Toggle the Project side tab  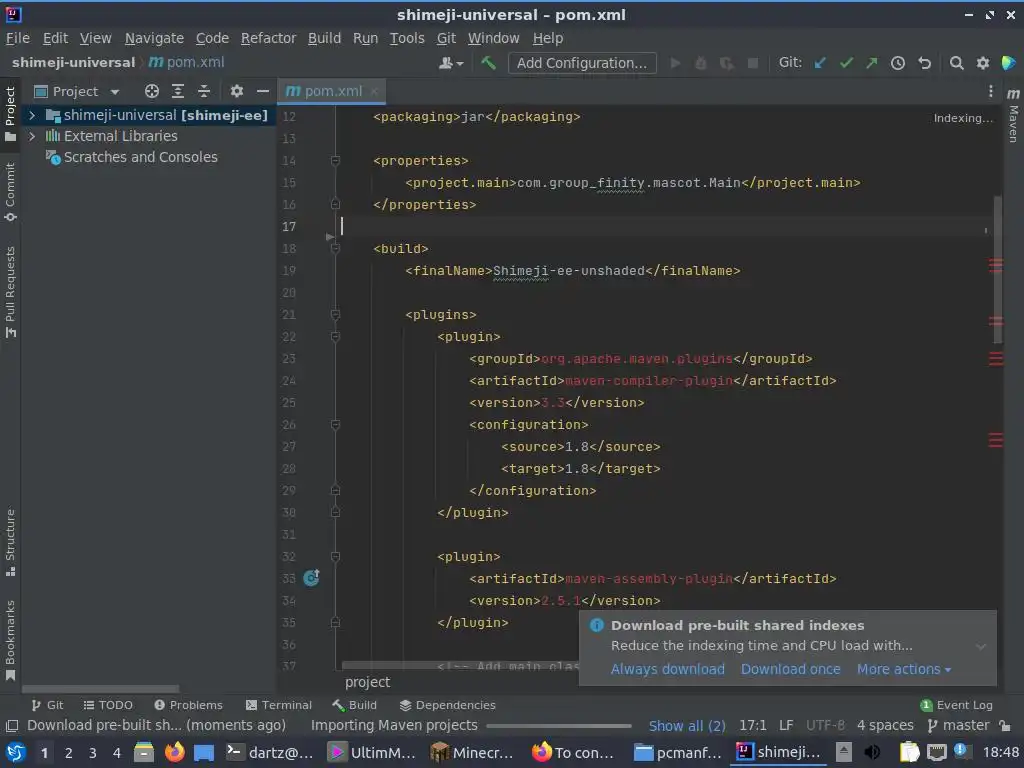pos(10,114)
